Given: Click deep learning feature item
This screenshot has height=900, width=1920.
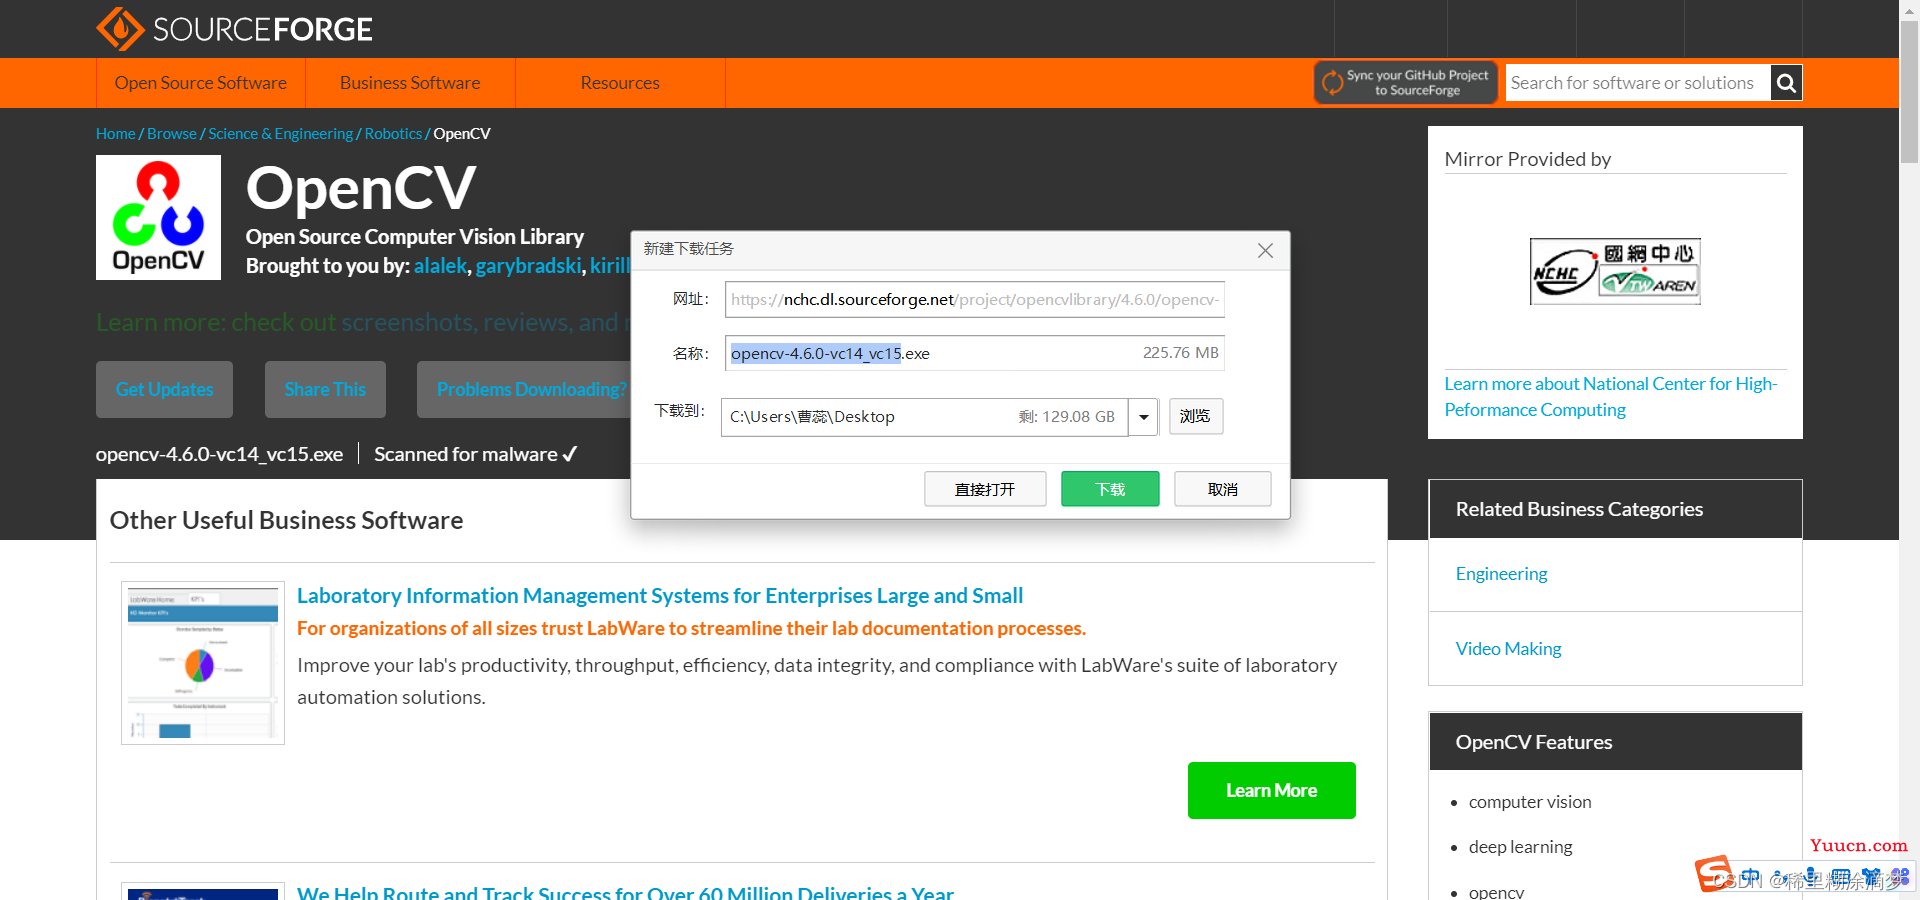Looking at the screenshot, I should point(1520,847).
